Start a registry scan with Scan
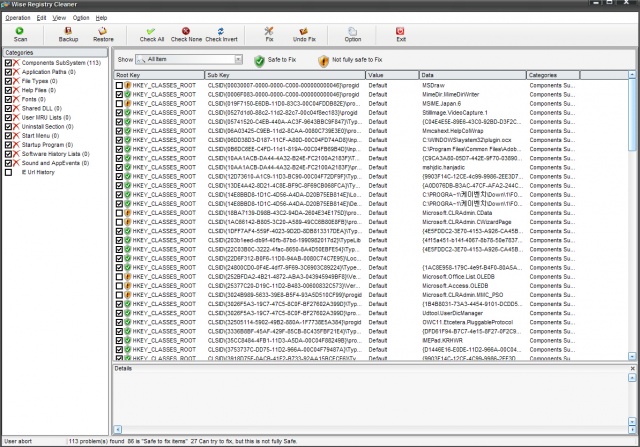Viewport: 640px width, 447px height. (20, 34)
